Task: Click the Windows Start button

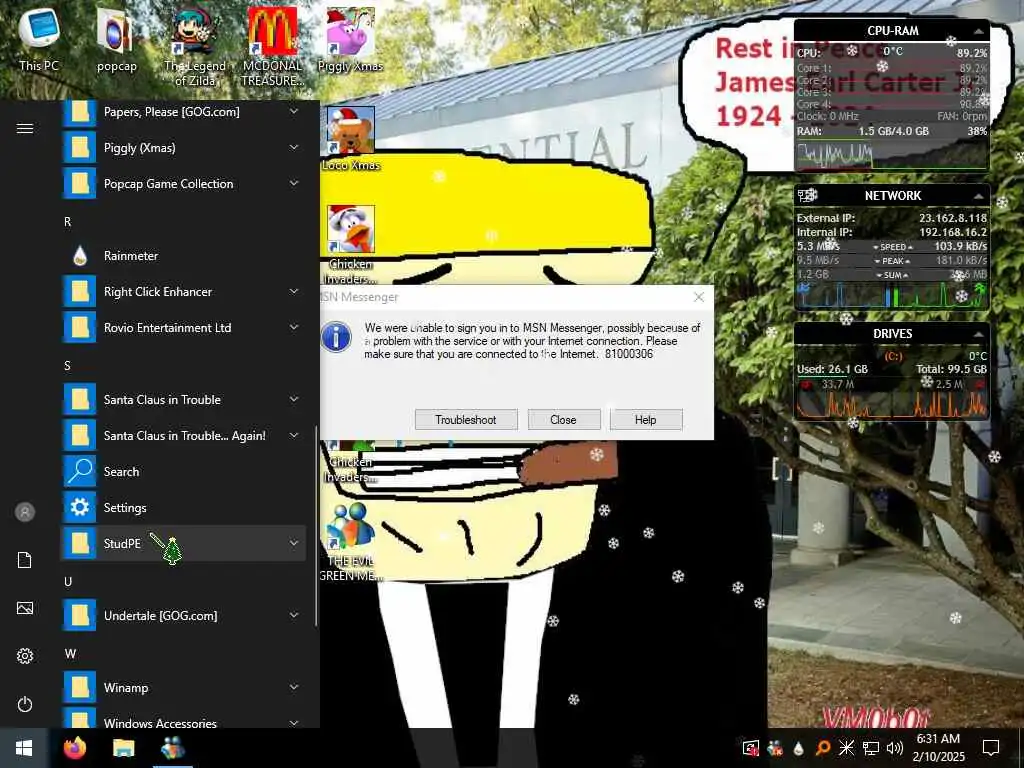Action: (x=24, y=748)
